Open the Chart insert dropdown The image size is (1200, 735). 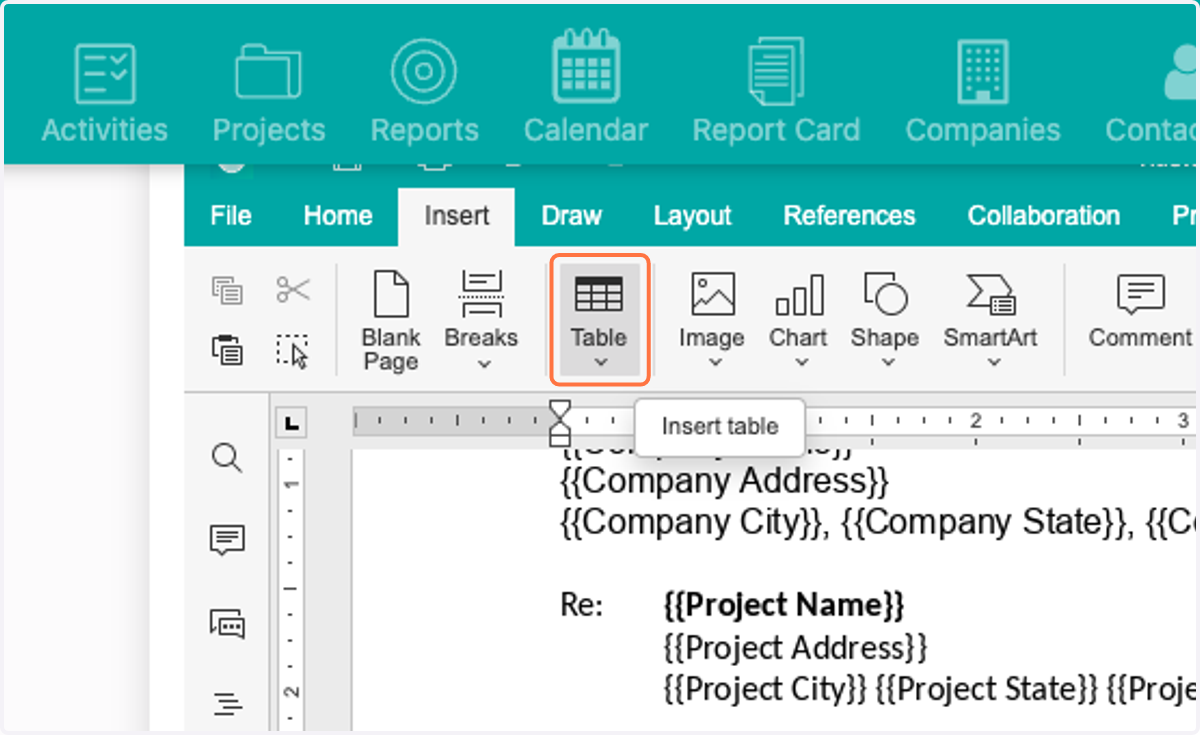tap(798, 321)
